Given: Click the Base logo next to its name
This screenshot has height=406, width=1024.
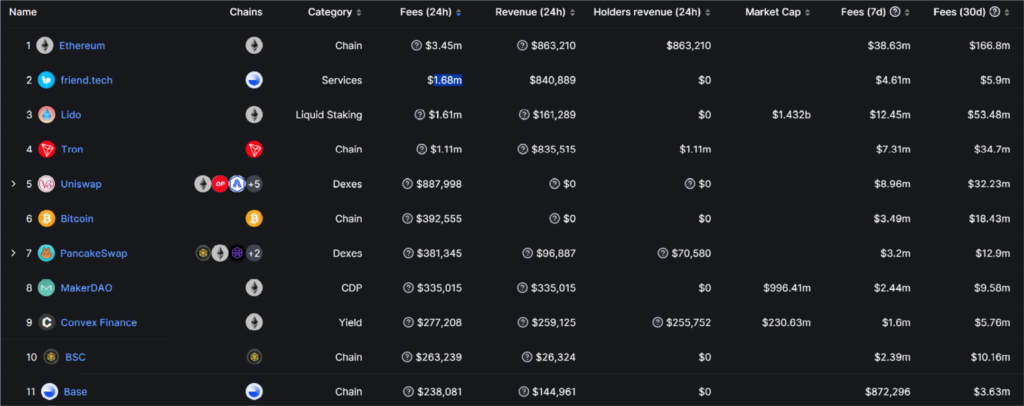Looking at the screenshot, I should 50,392.
